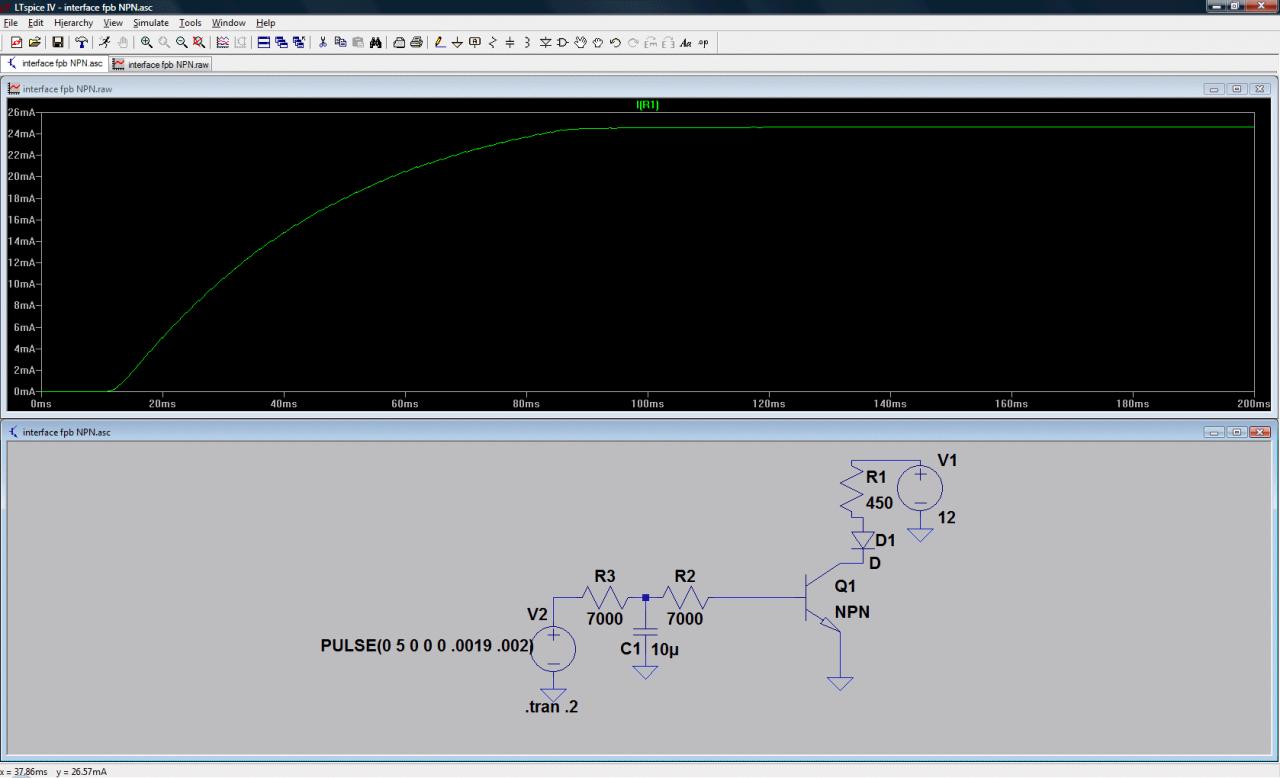Click the R3 resistor label
The height and width of the screenshot is (778, 1280).
point(605,576)
